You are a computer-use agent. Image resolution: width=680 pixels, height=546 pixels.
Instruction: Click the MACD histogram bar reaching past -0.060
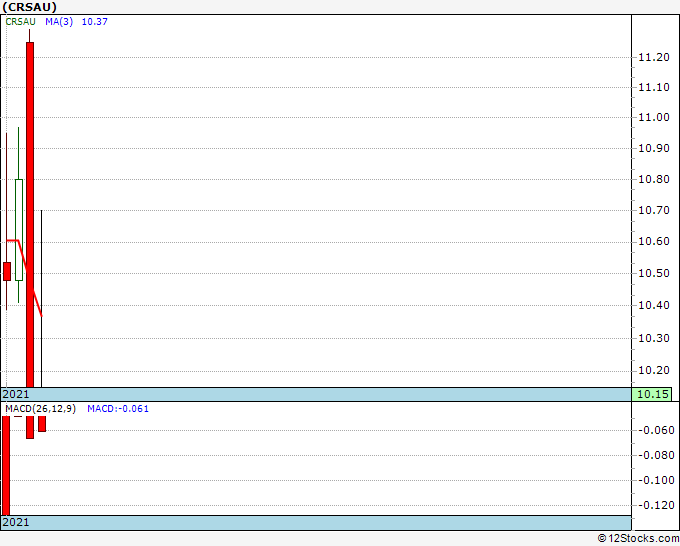pos(30,427)
